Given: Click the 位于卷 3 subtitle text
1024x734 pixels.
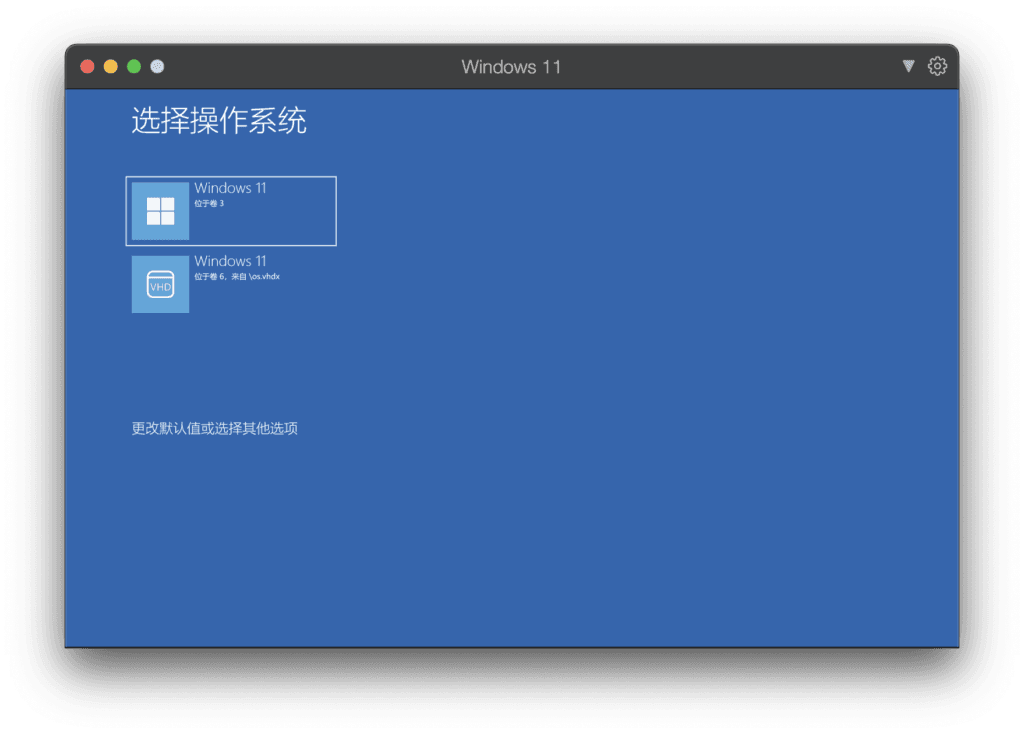Looking at the screenshot, I should (209, 204).
